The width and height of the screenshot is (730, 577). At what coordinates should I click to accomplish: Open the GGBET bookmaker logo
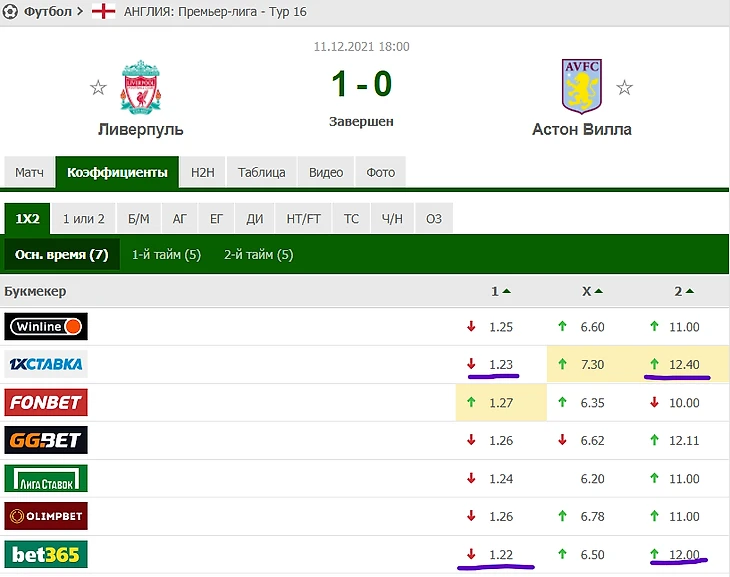pos(46,440)
